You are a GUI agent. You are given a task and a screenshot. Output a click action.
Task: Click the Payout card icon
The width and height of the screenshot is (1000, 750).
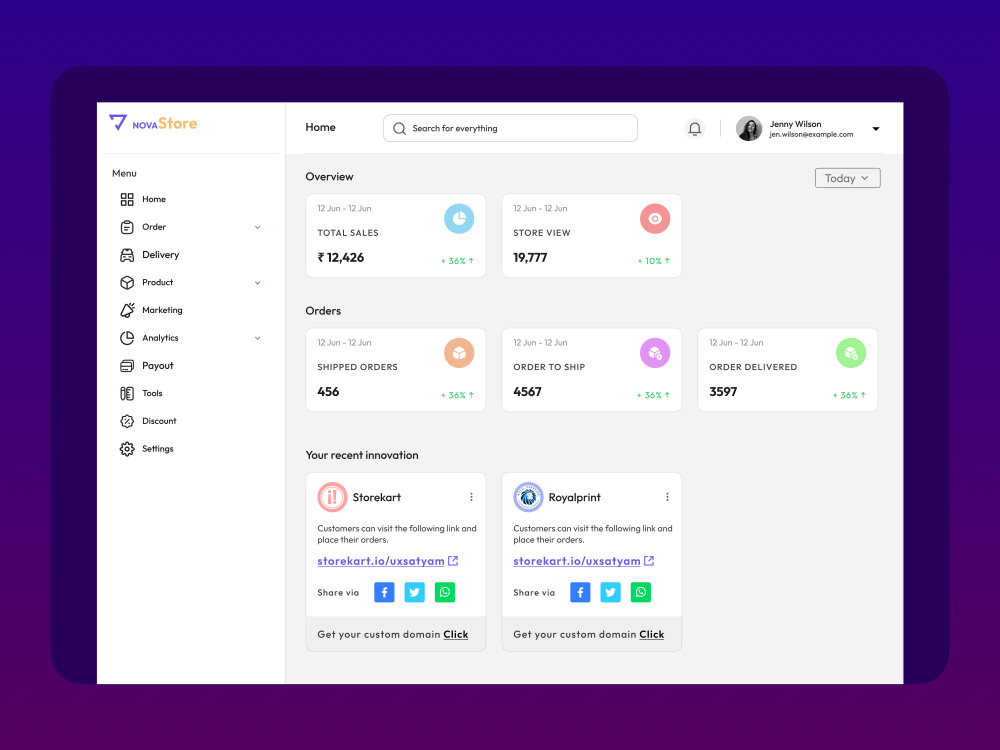coord(127,365)
